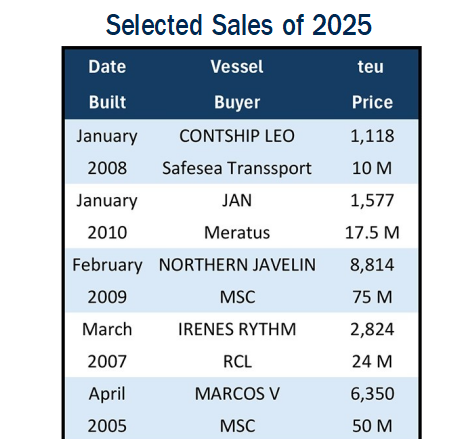Click the Safesea Transsport buyer cell
This screenshot has height=439, width=450.
click(237, 168)
